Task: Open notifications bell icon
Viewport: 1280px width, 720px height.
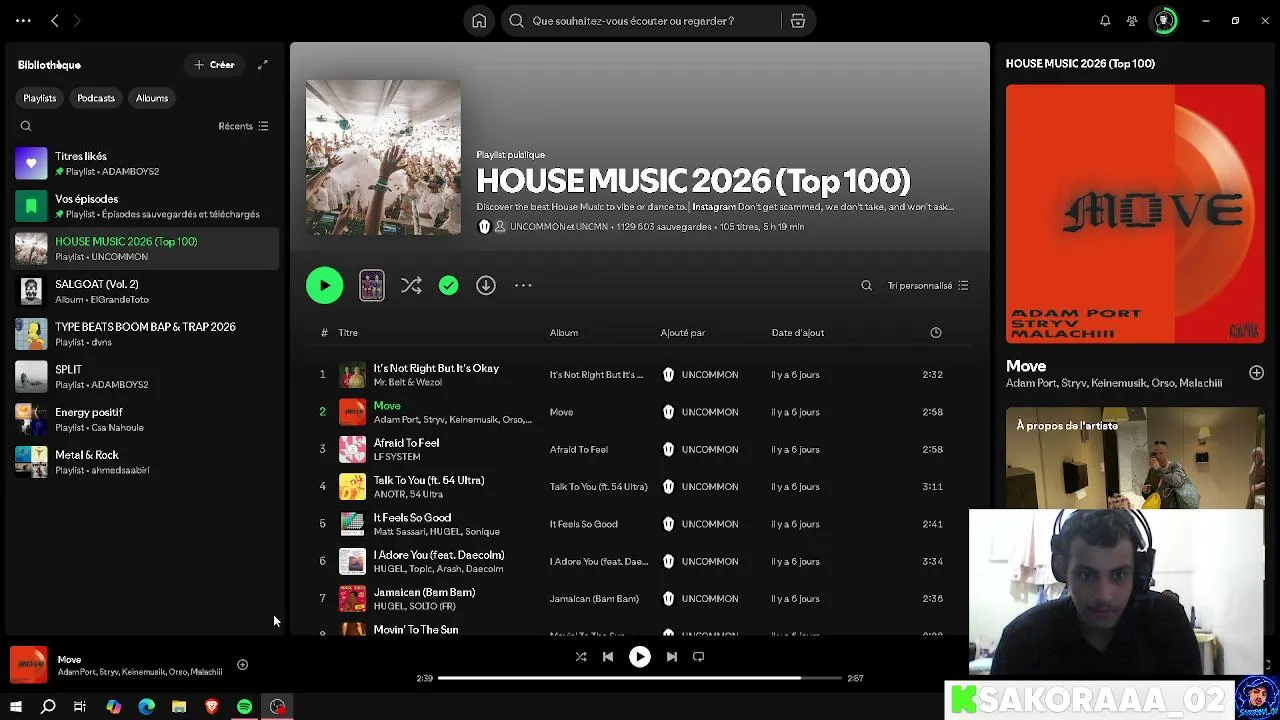Action: pos(1105,21)
